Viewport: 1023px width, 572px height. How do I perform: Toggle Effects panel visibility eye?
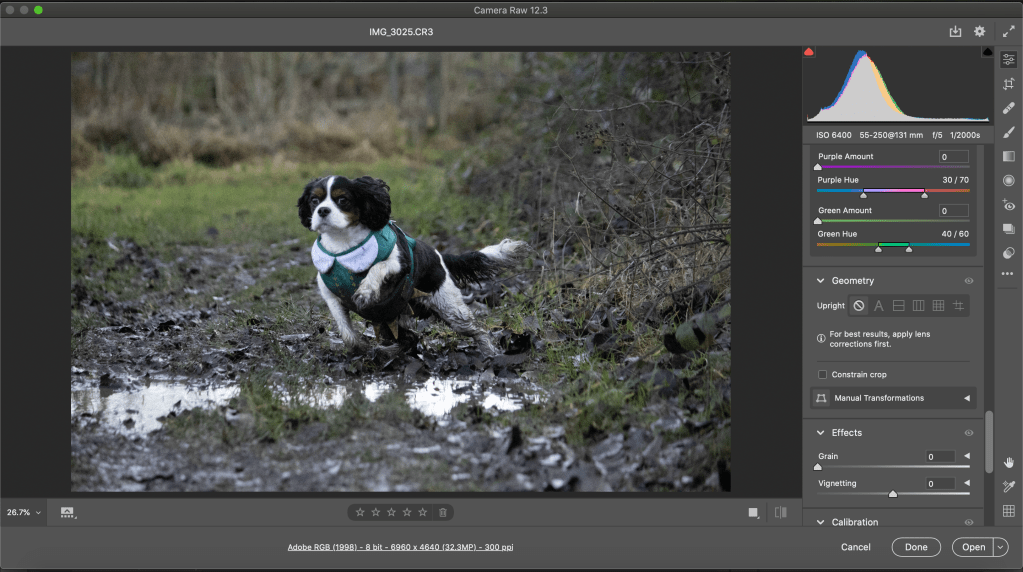[968, 433]
